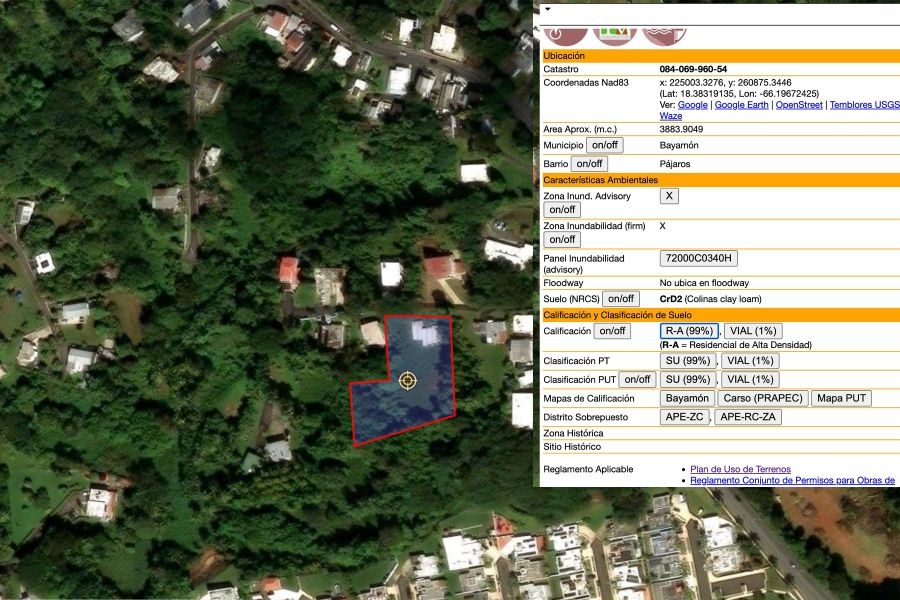Toggle Zona Inundabilidad (firm) on/off

561,240
